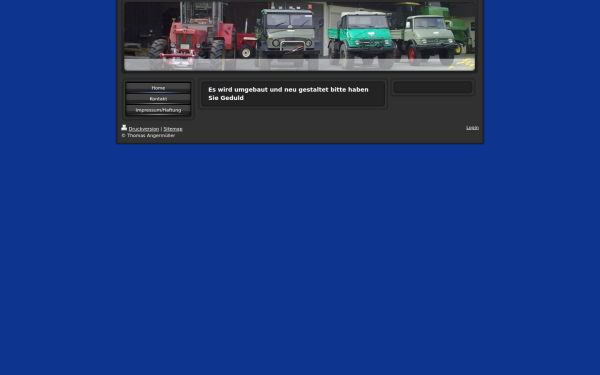Screen dimensions: 600x375
Task: Click the header banner image of vehicles
Action: (300, 36)
